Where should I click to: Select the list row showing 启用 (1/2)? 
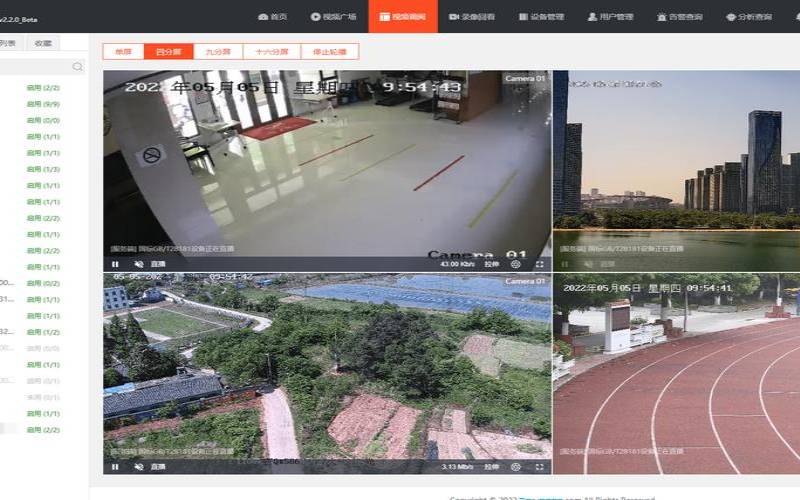[43, 332]
